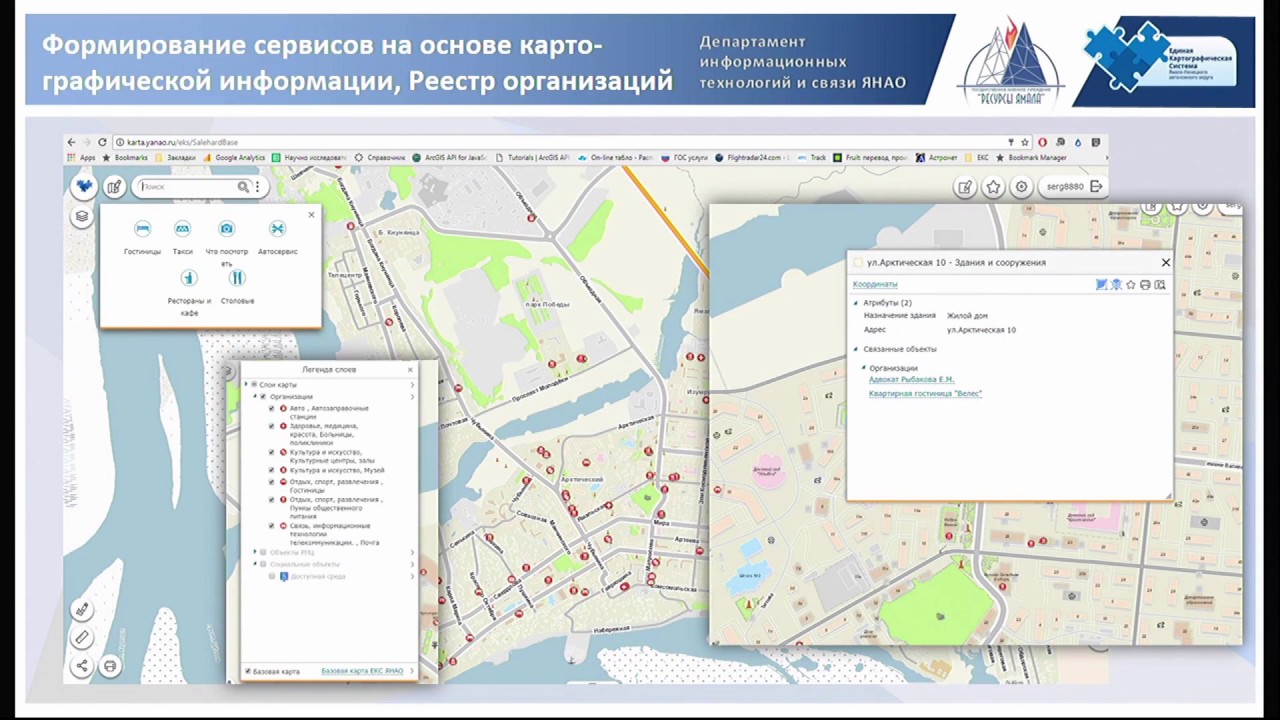Select the Автосервис wrench icon
Screen dimensions: 1280x720
pos(277,229)
